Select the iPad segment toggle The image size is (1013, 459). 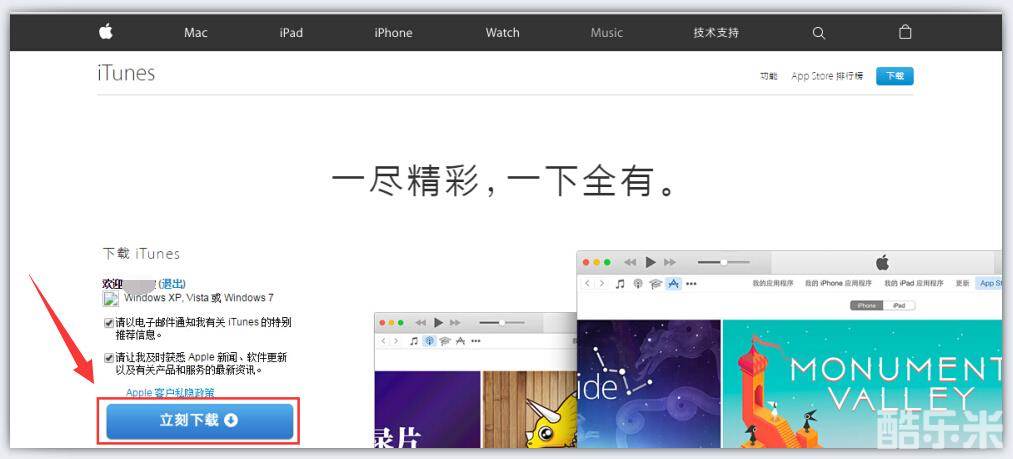pos(898,305)
